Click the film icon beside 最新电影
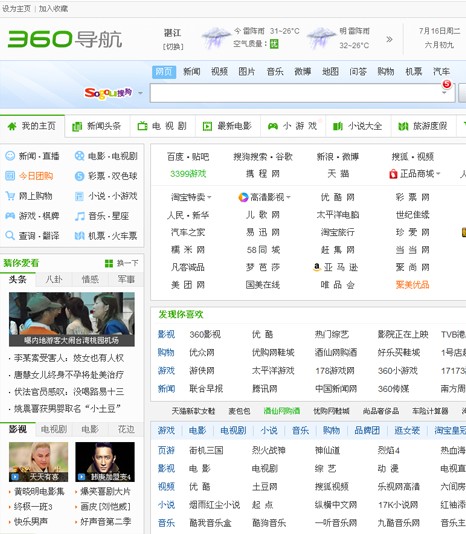 [207, 127]
